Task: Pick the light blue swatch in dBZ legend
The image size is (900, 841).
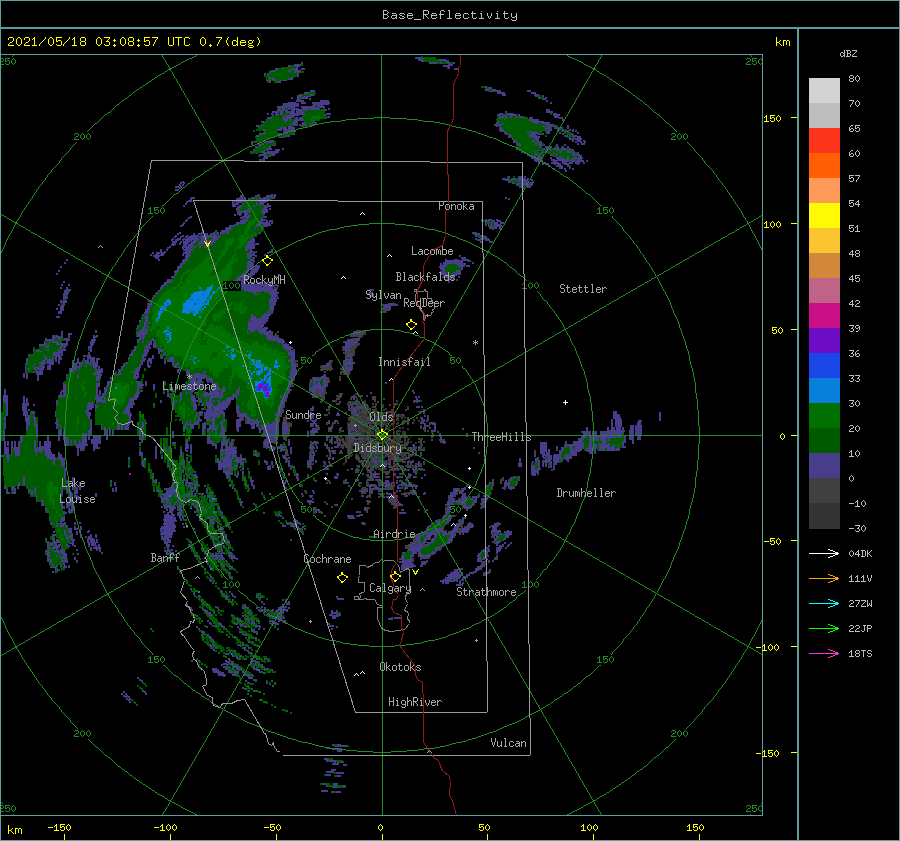Action: tap(824, 390)
